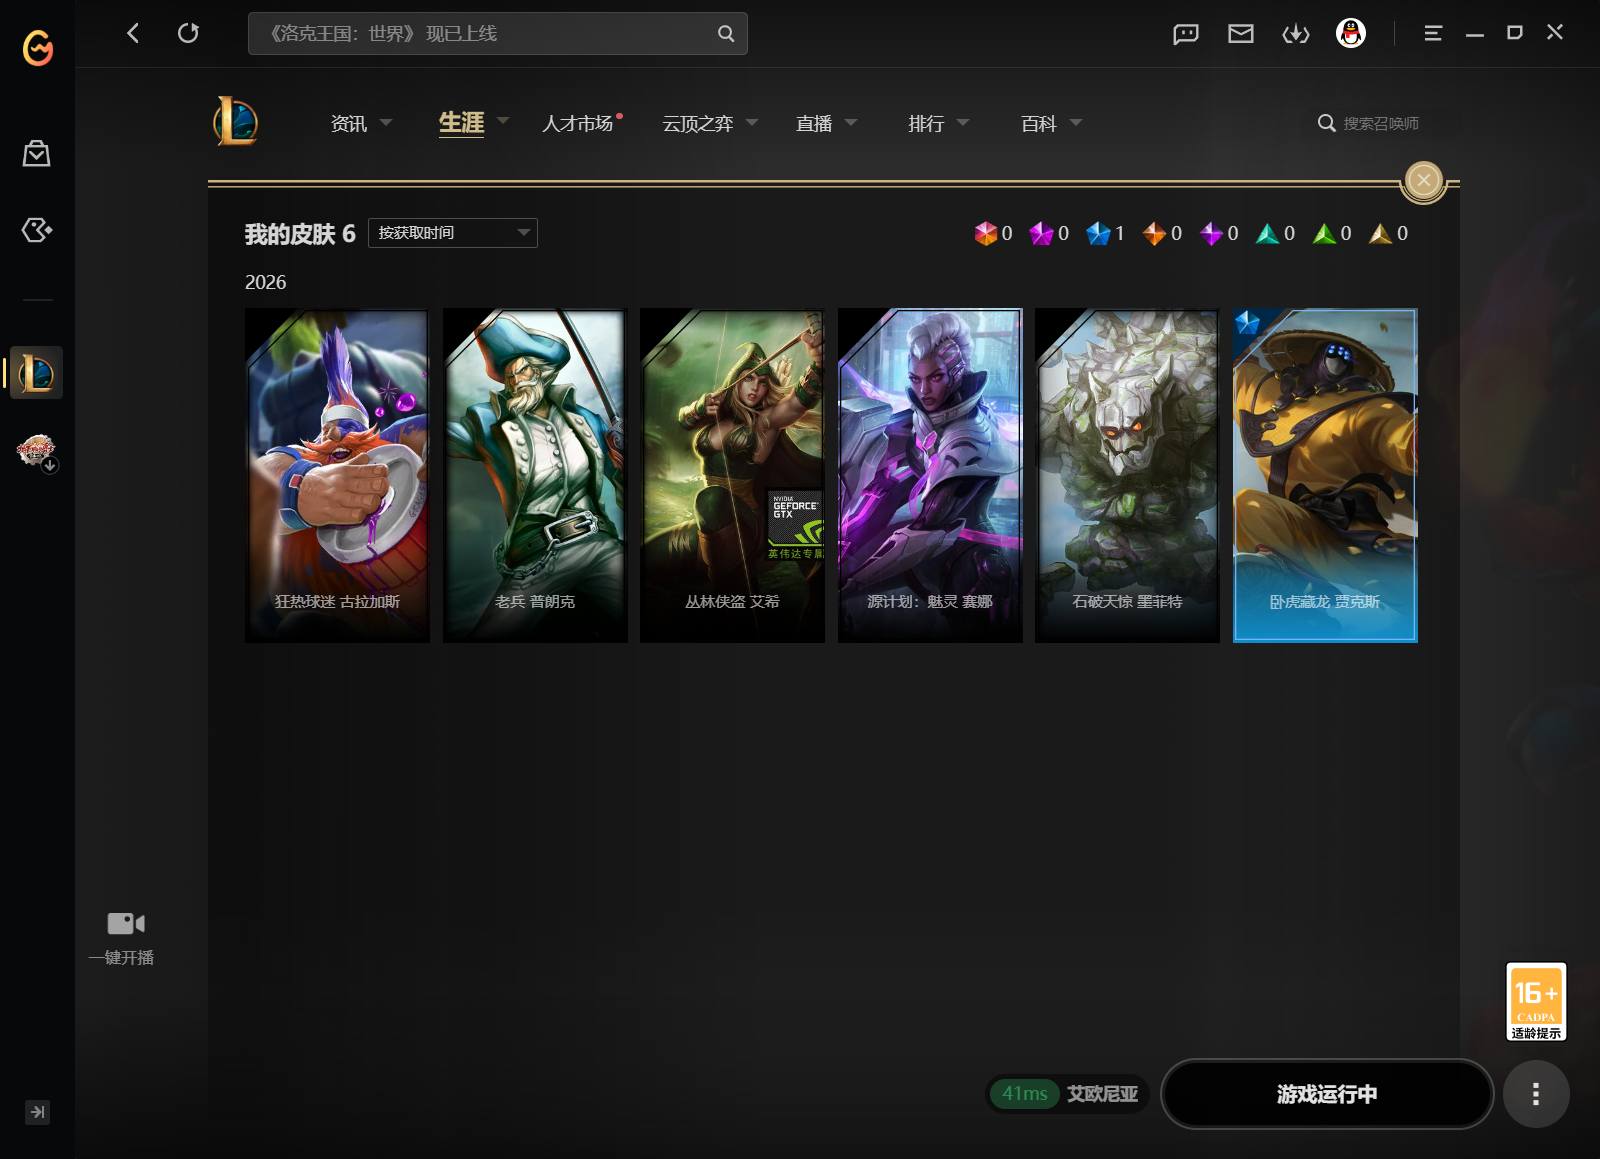Click the blue gem rarity icon showing 1
Viewport: 1600px width, 1159px height.
(x=1098, y=233)
